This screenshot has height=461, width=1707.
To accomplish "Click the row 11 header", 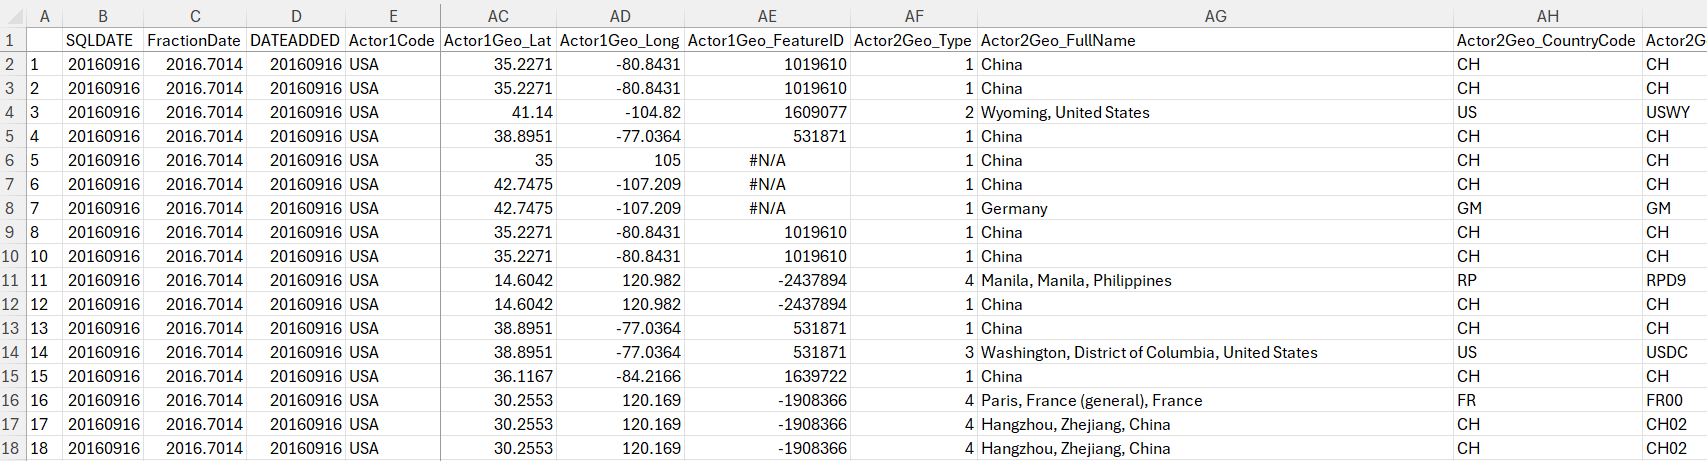I will click(11, 281).
